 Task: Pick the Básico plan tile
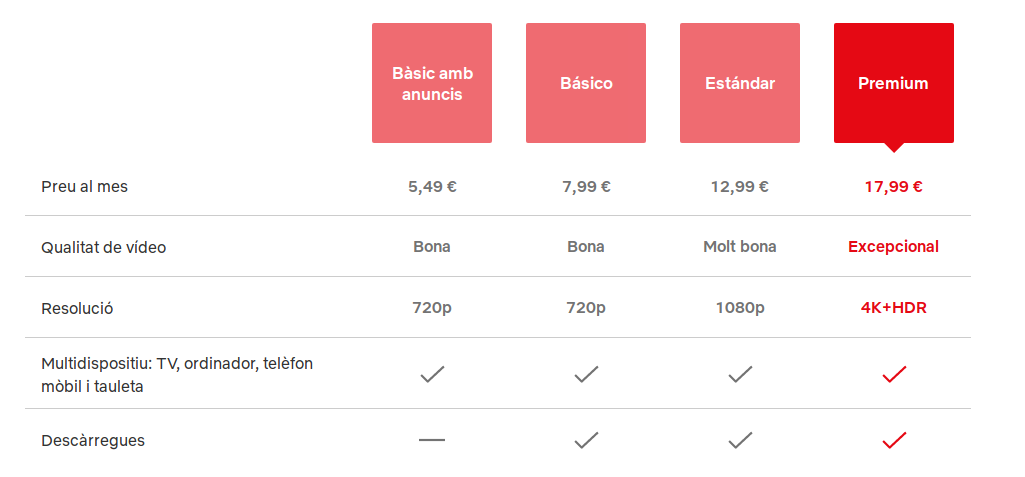(585, 83)
